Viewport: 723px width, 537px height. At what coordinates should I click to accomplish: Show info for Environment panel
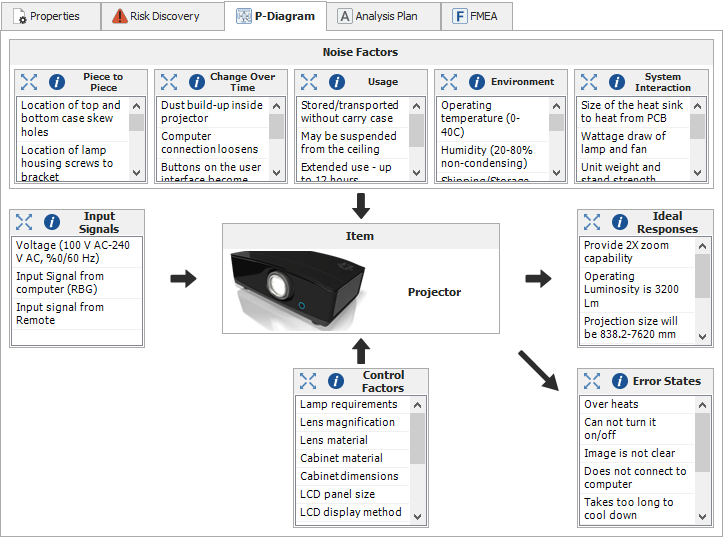pyautogui.click(x=477, y=82)
